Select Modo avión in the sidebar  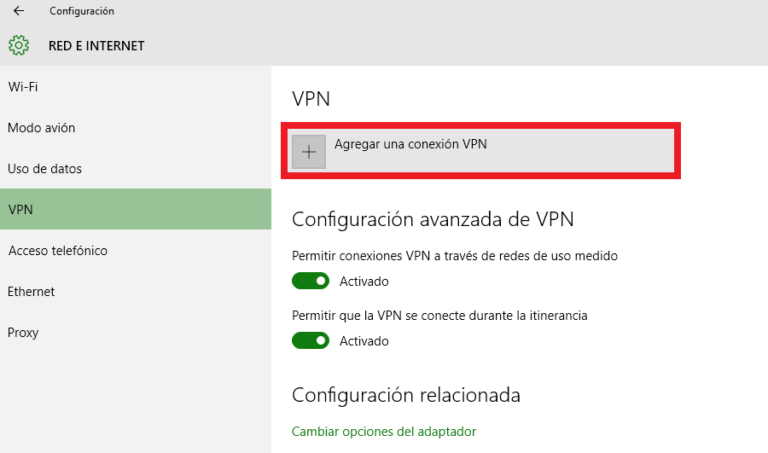pyautogui.click(x=41, y=128)
